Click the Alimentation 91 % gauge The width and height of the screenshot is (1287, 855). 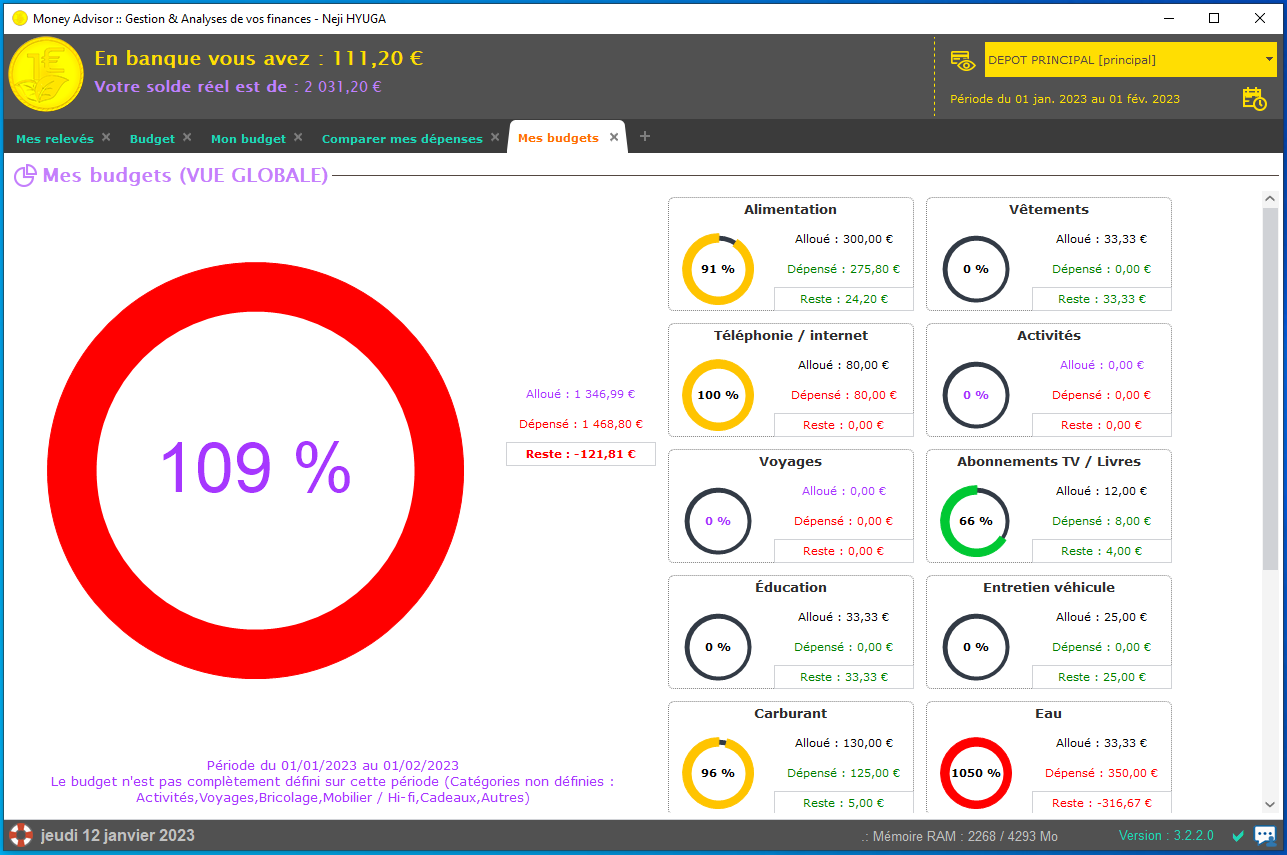coord(717,269)
